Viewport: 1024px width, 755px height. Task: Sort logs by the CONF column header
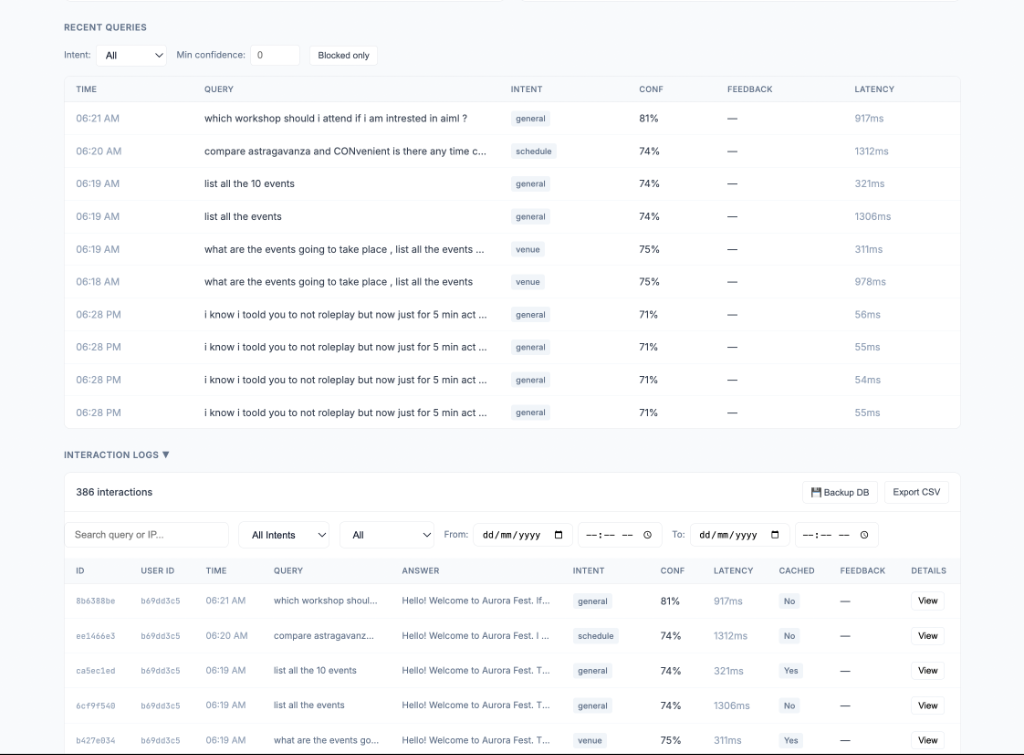(672, 570)
